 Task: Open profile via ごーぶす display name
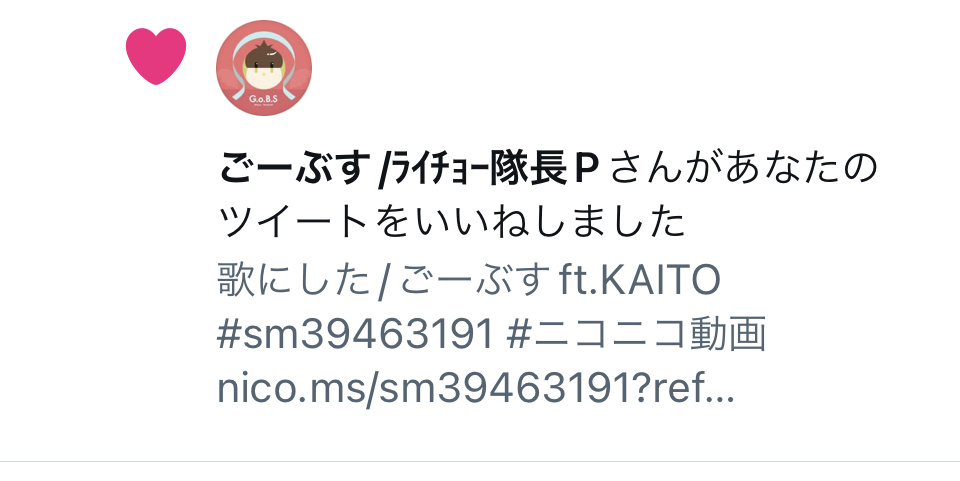(294, 169)
